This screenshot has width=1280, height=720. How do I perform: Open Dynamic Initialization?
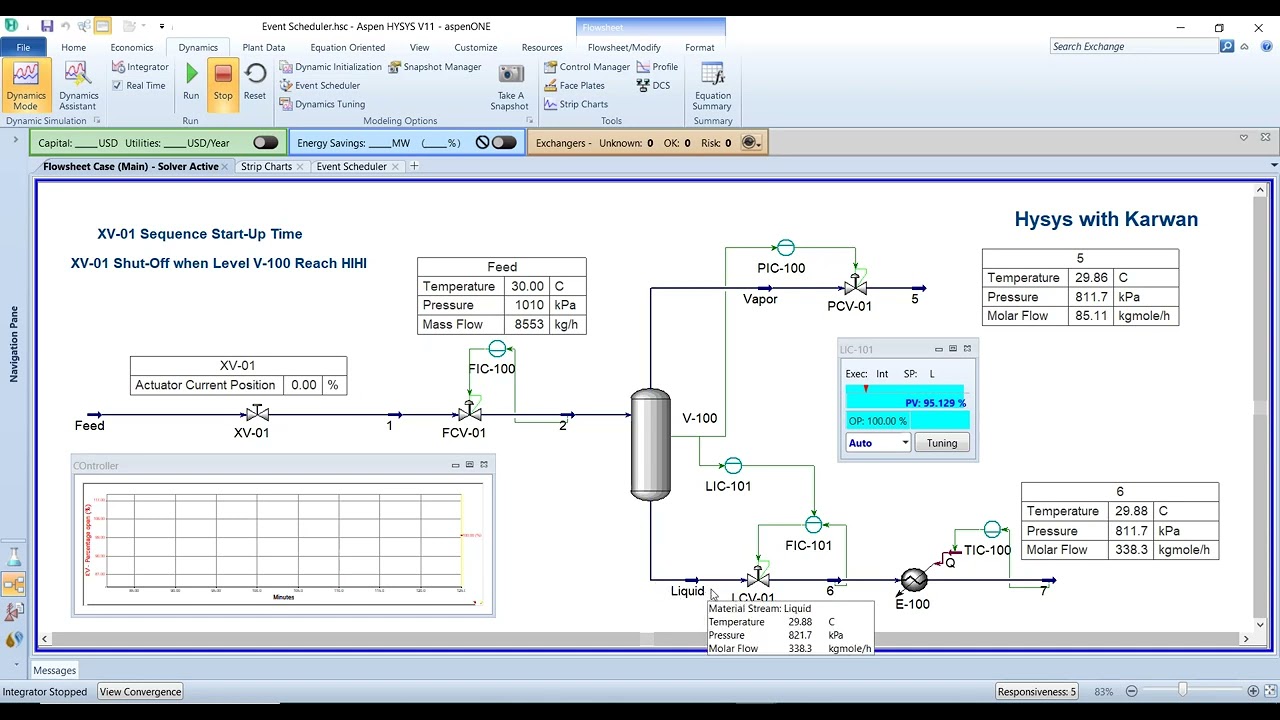click(331, 67)
